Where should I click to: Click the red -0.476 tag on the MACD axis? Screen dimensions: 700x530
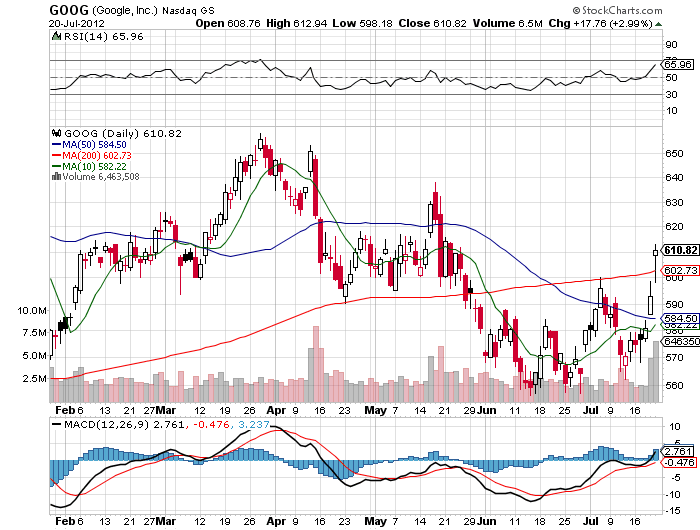[x=679, y=462]
